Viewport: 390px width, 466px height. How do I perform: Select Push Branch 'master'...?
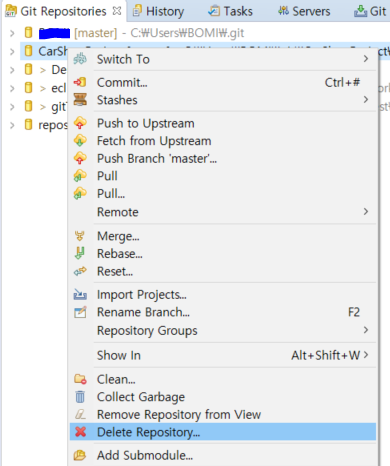coord(223,158)
